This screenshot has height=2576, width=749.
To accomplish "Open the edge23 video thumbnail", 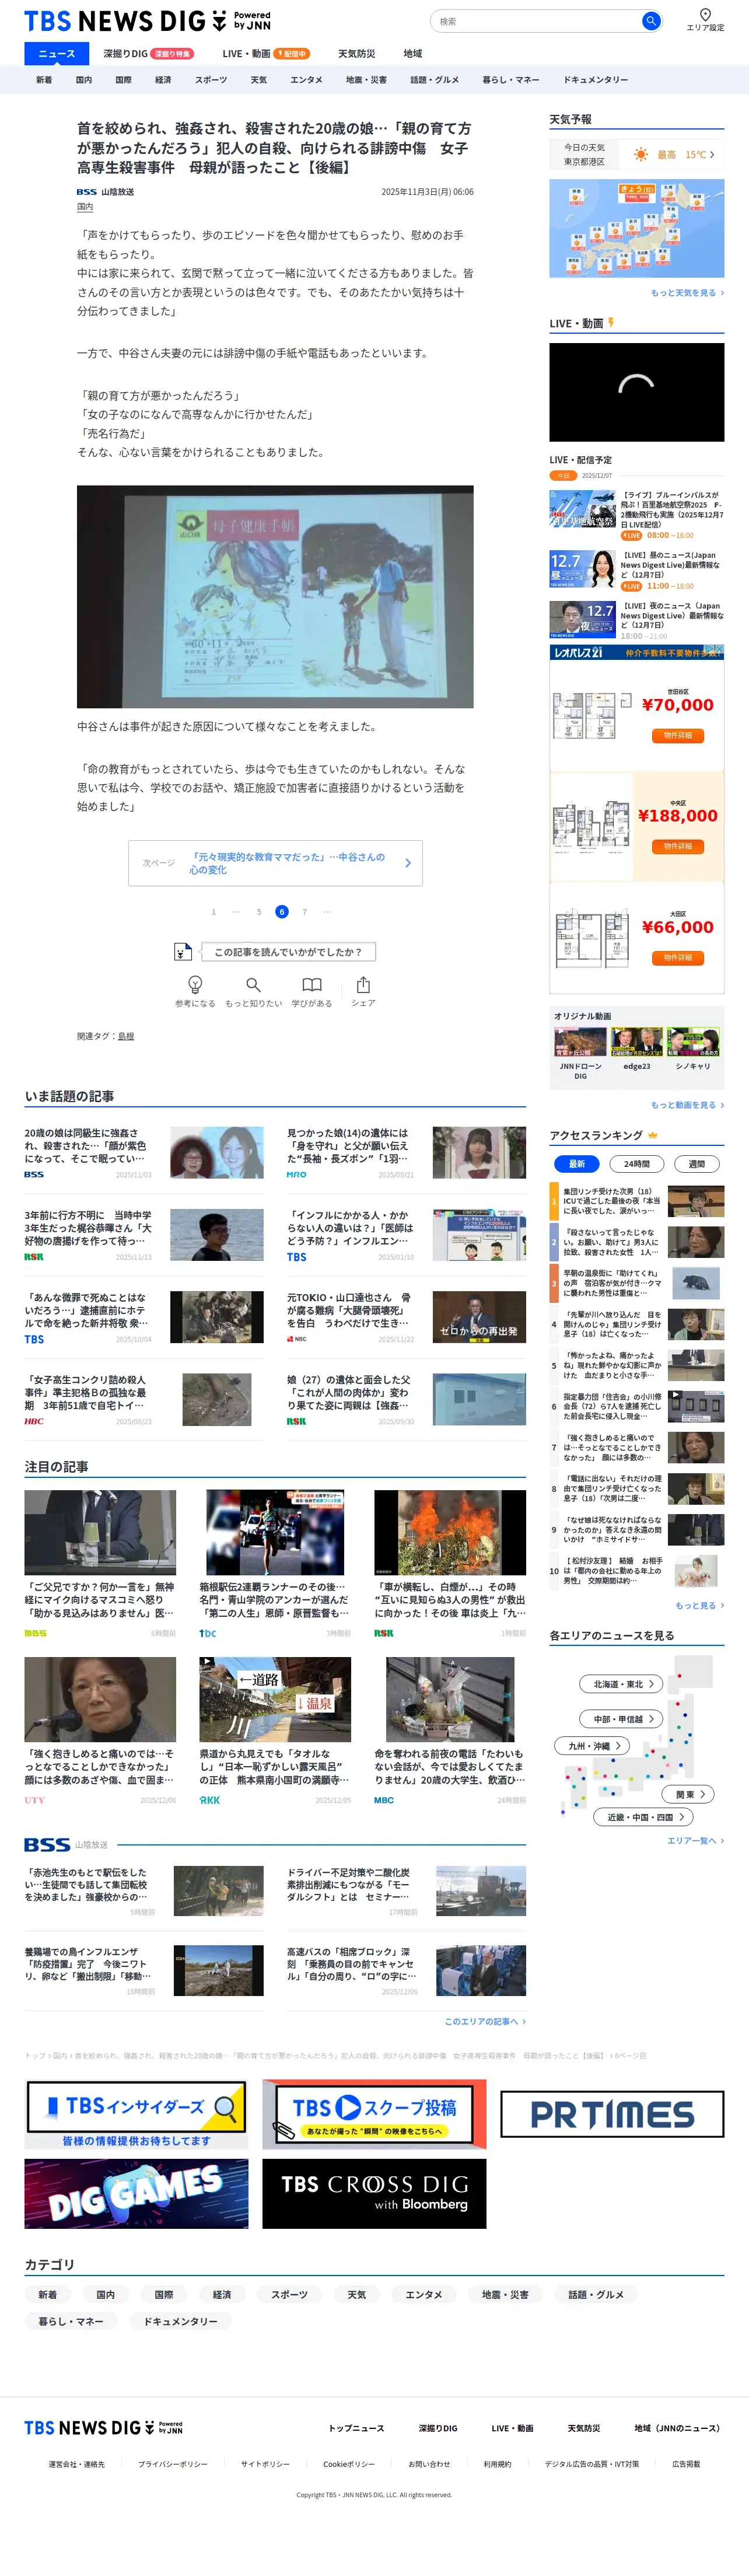I will pos(637,1042).
